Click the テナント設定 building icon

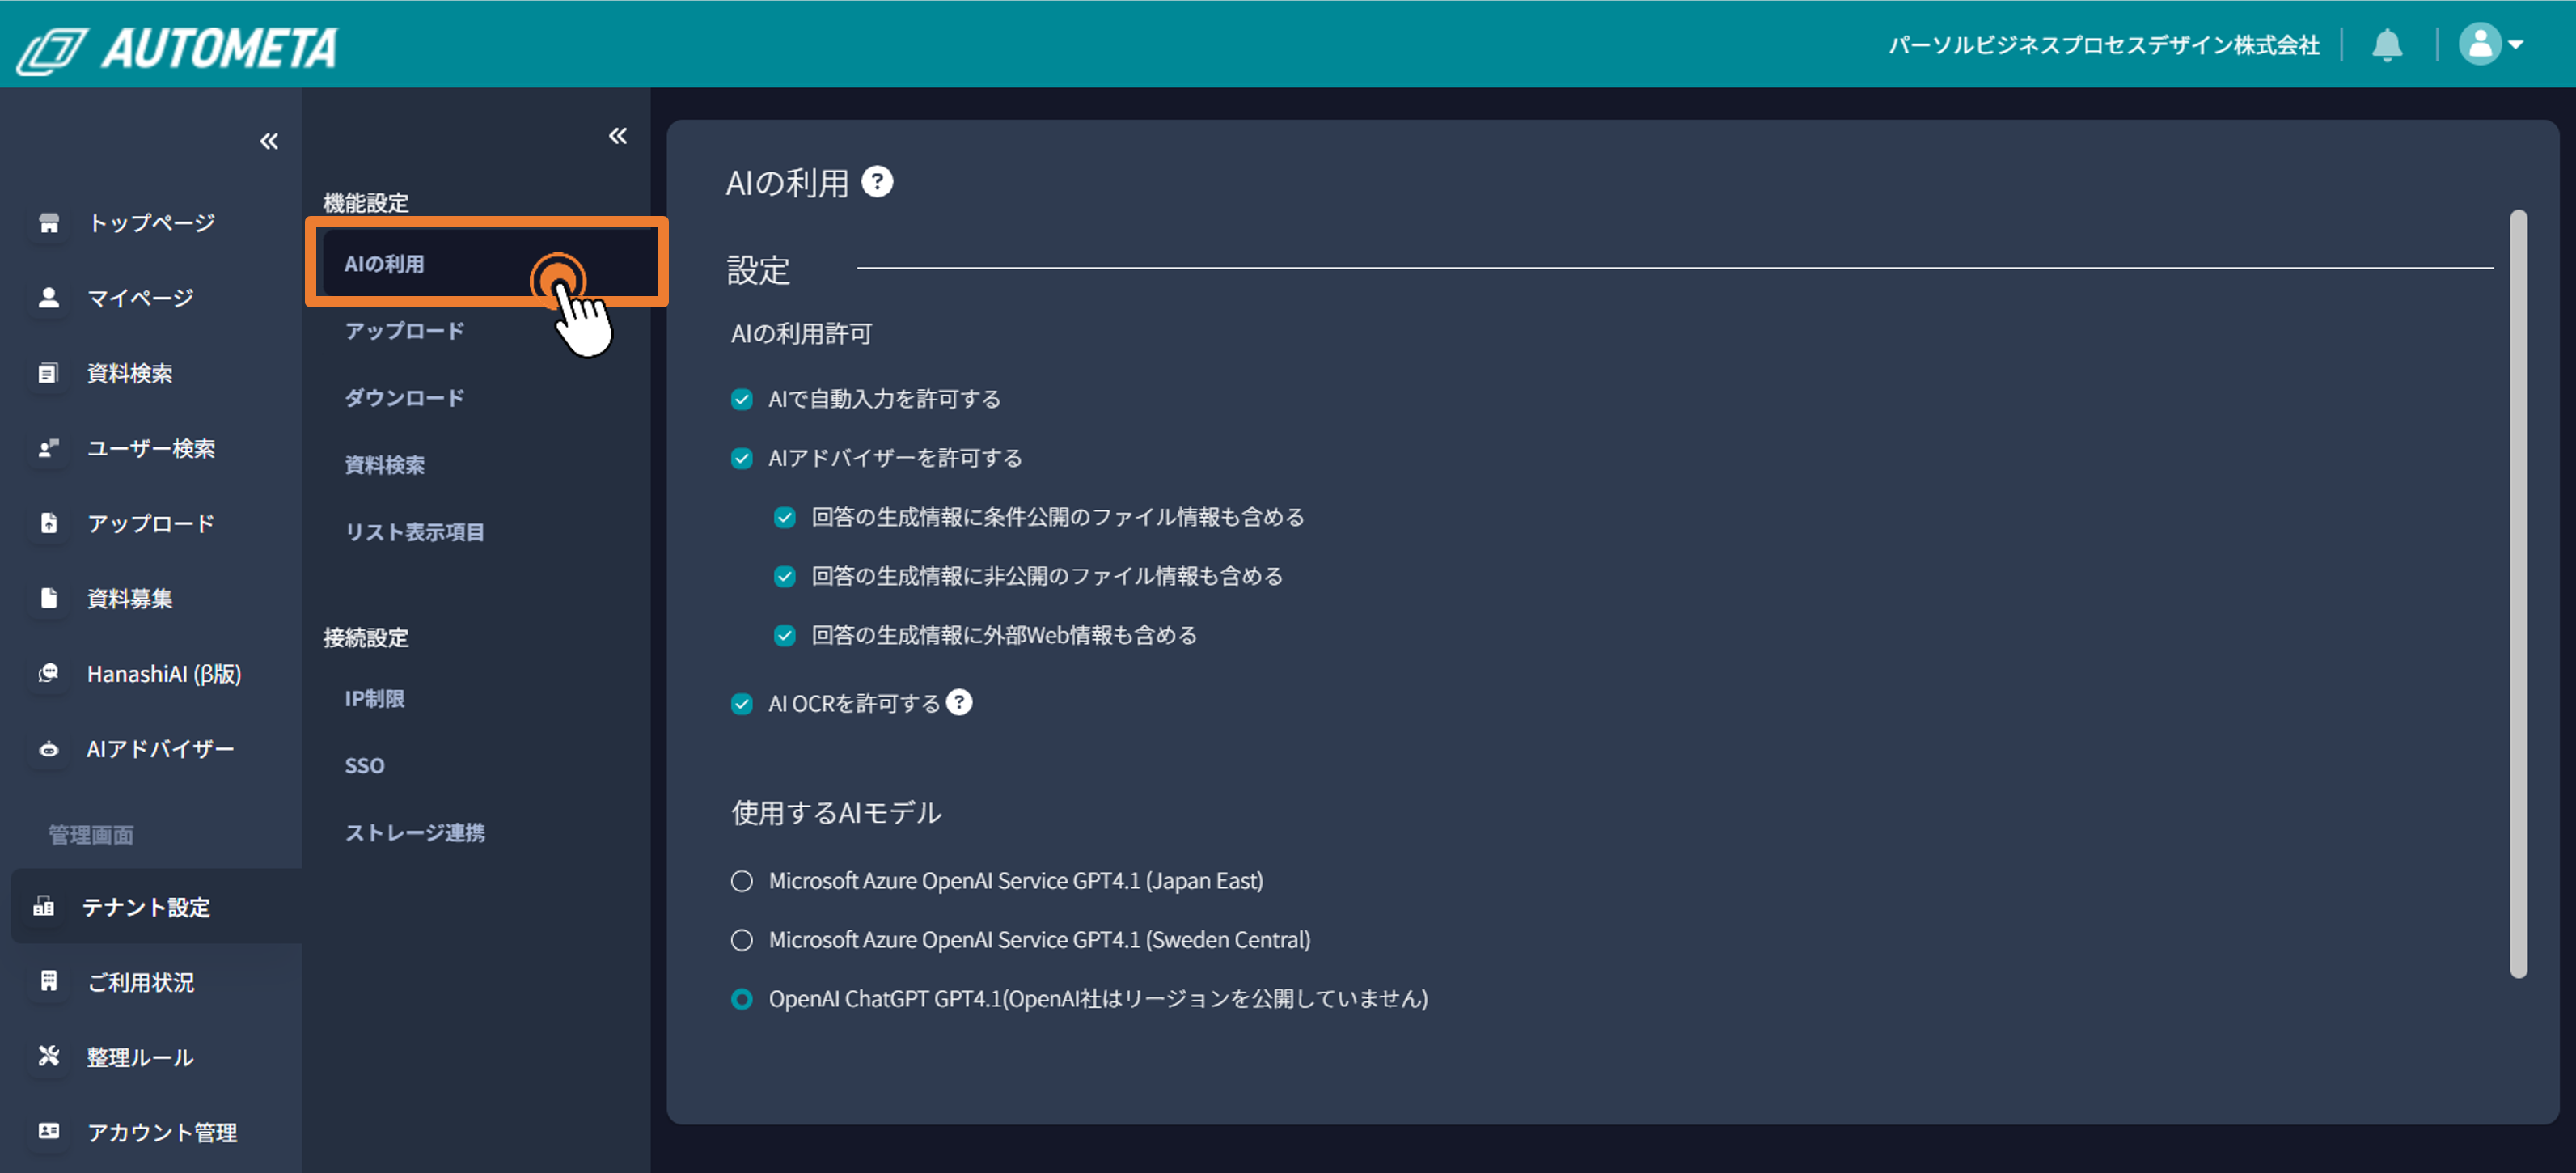[x=44, y=907]
